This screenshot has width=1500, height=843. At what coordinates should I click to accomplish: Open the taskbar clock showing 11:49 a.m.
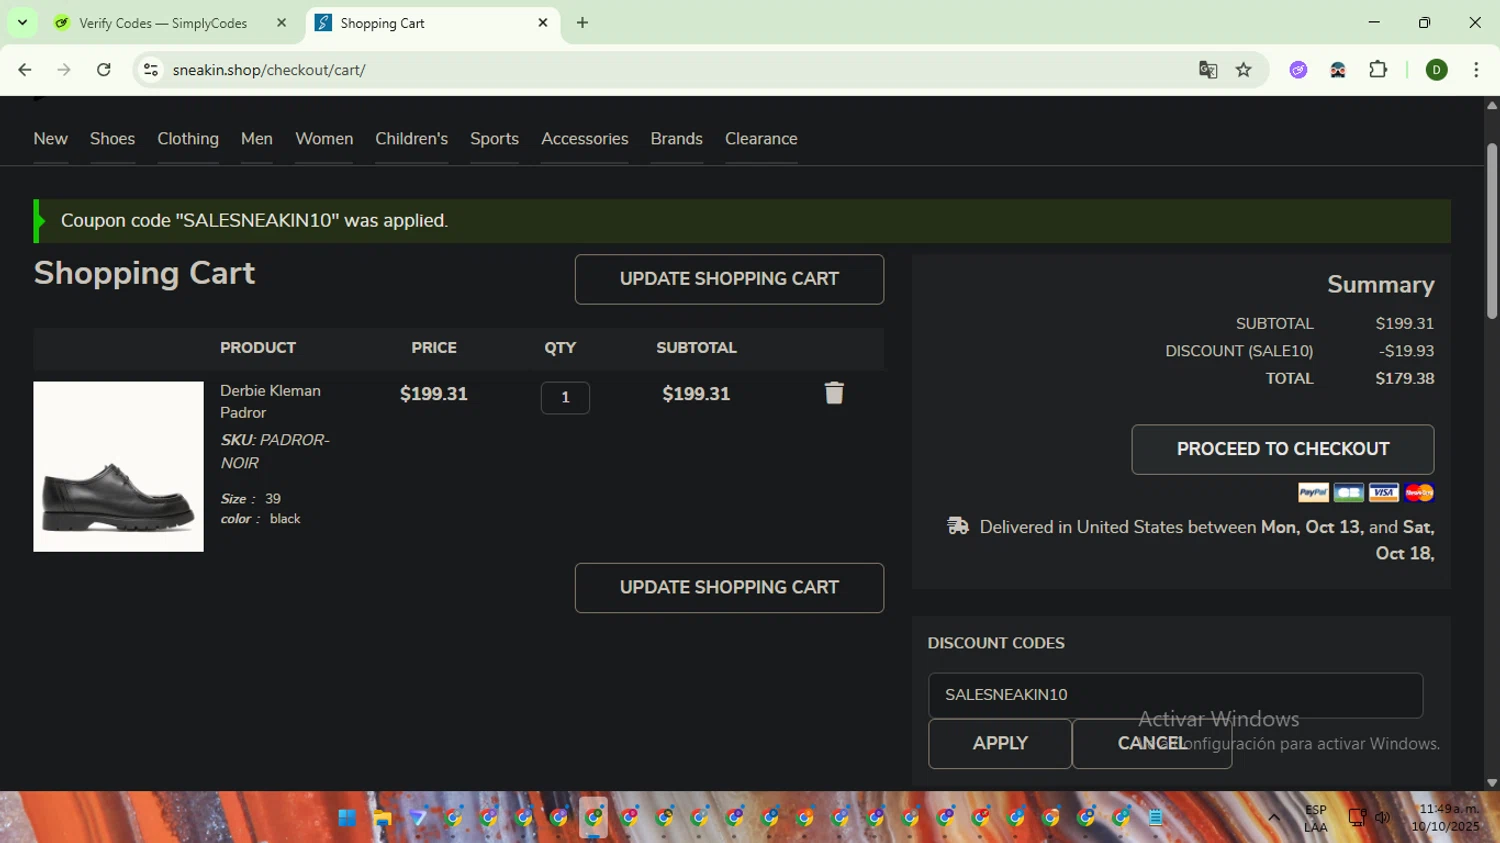1446,818
